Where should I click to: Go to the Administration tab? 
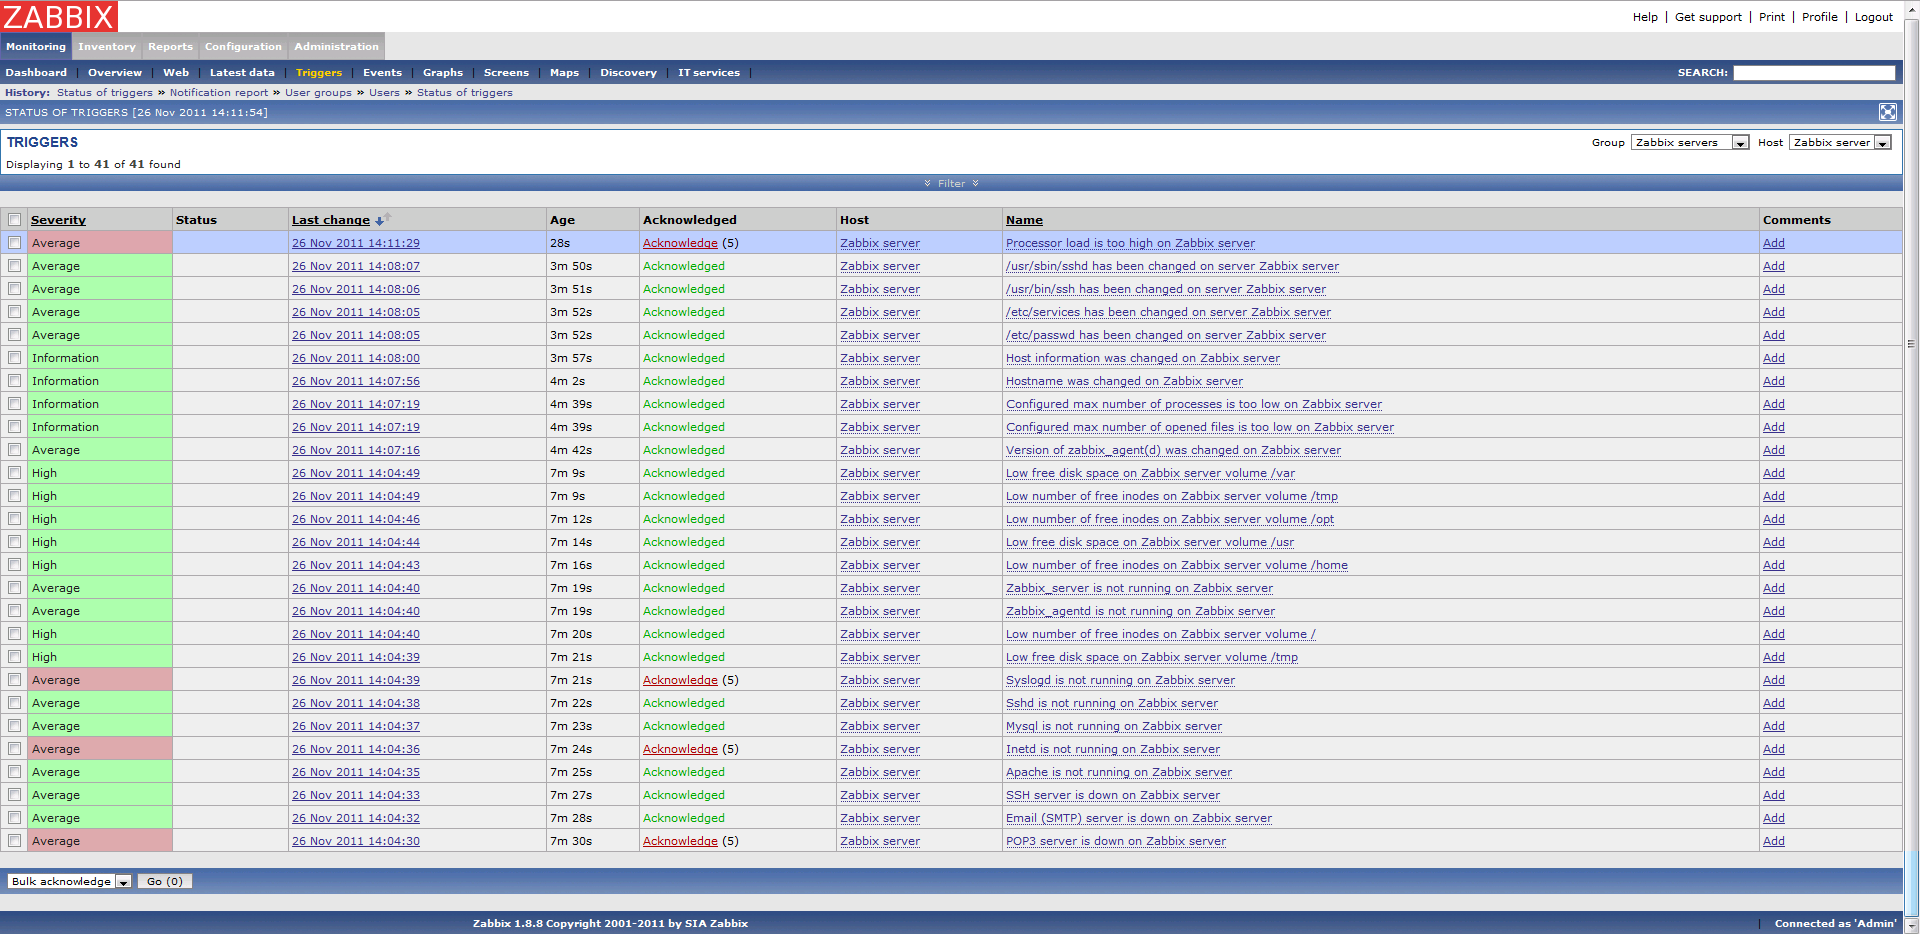click(336, 47)
